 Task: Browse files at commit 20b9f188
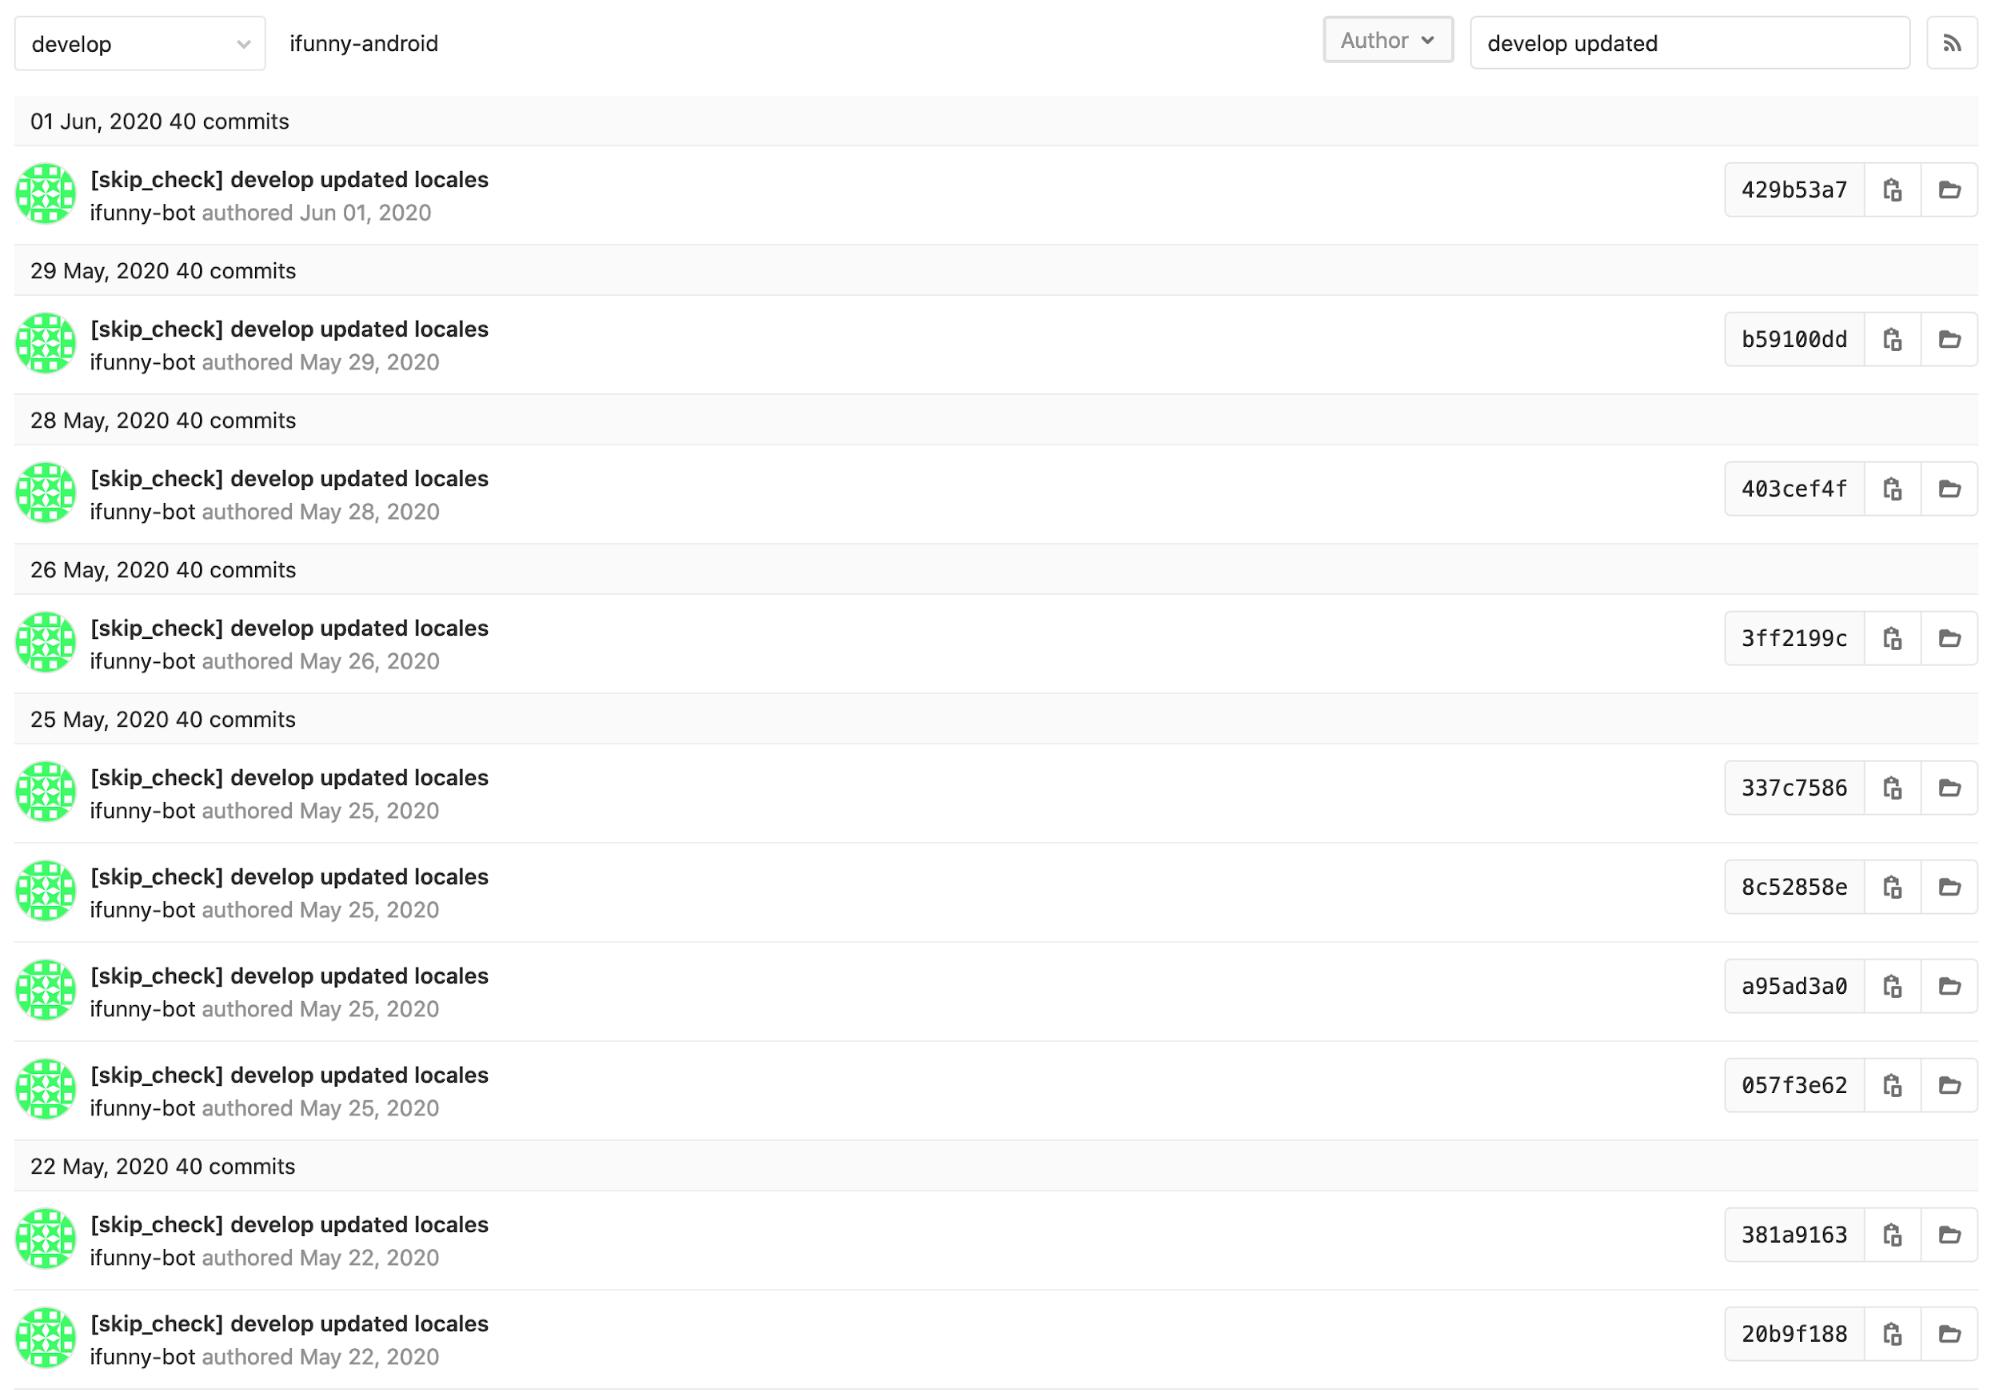pos(1949,1334)
